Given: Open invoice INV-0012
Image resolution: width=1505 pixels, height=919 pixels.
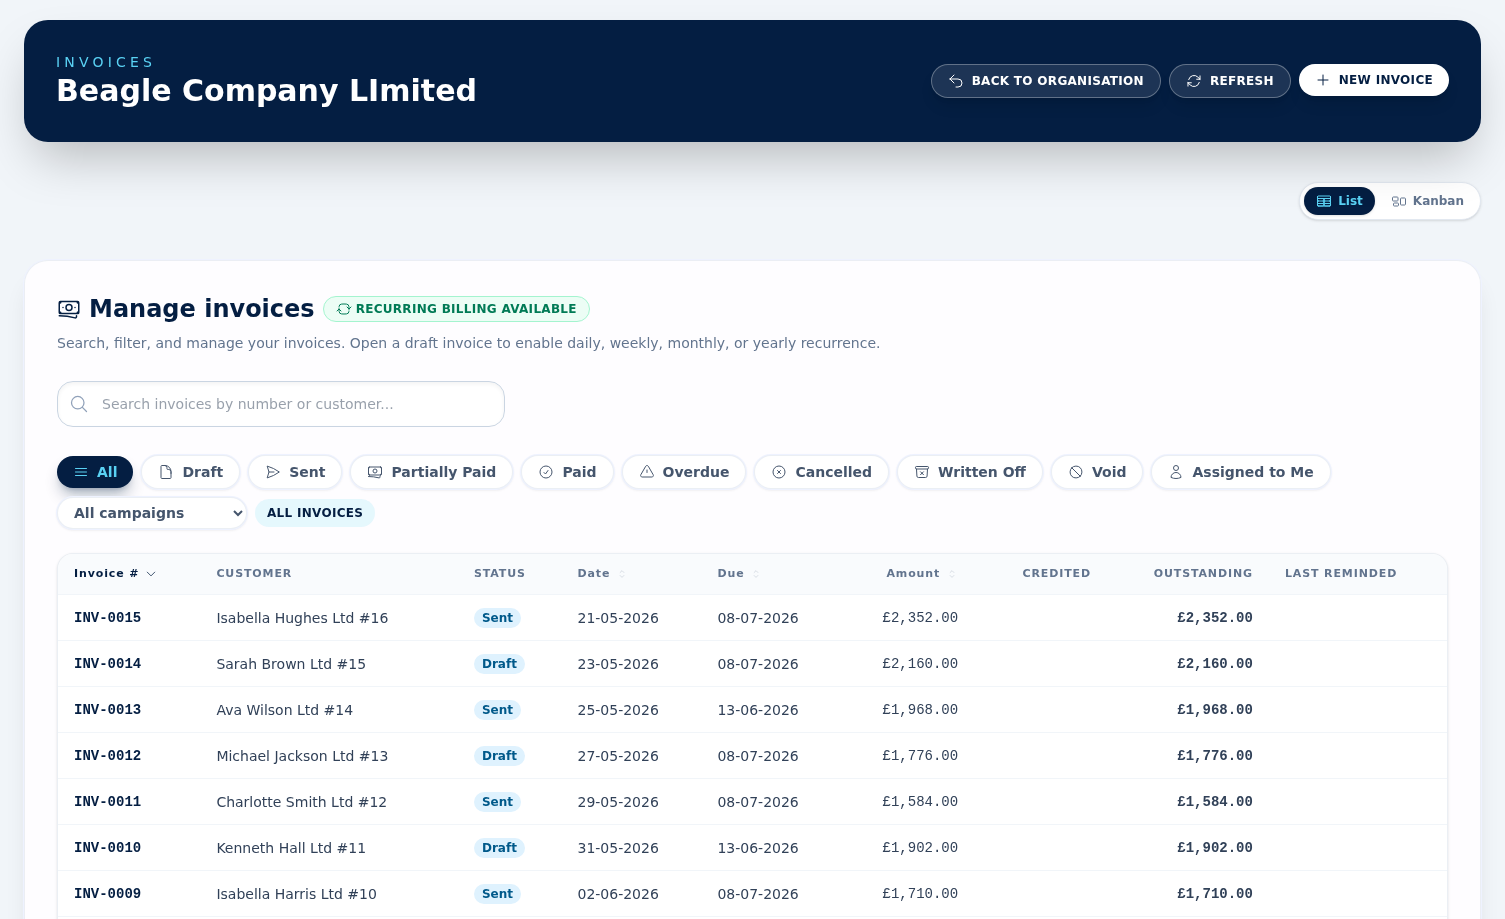Looking at the screenshot, I should point(107,756).
